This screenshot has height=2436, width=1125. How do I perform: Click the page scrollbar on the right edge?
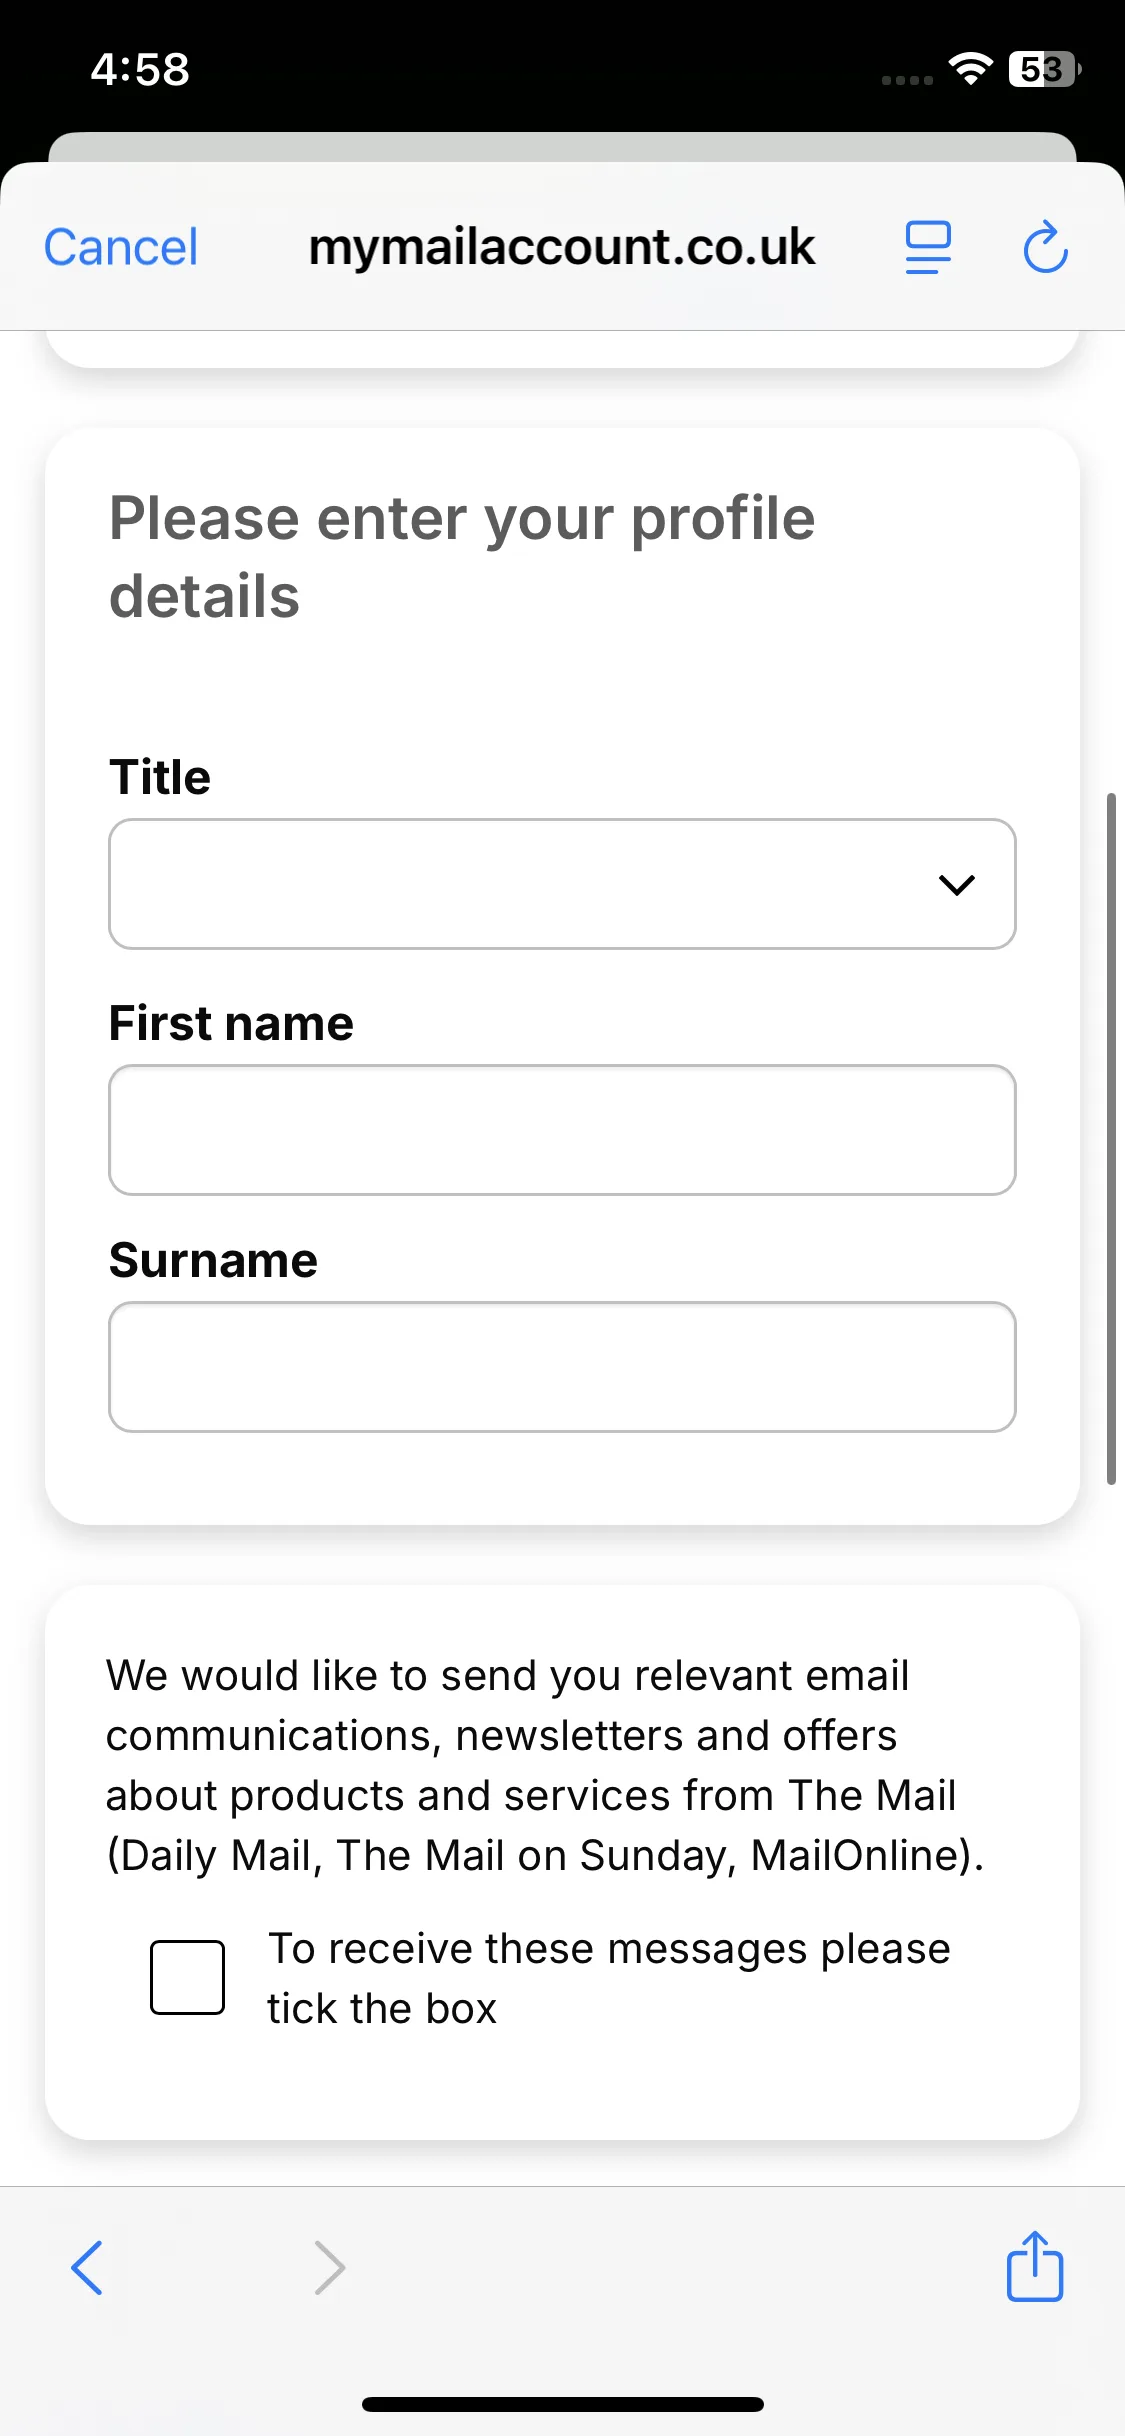pyautogui.click(x=1111, y=1139)
